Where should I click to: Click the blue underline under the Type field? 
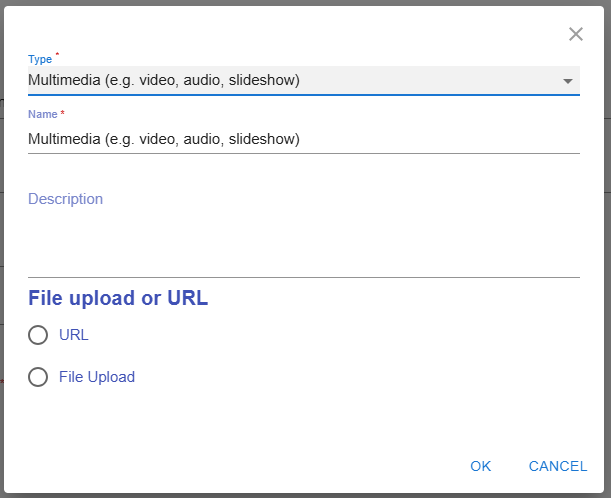click(300, 95)
